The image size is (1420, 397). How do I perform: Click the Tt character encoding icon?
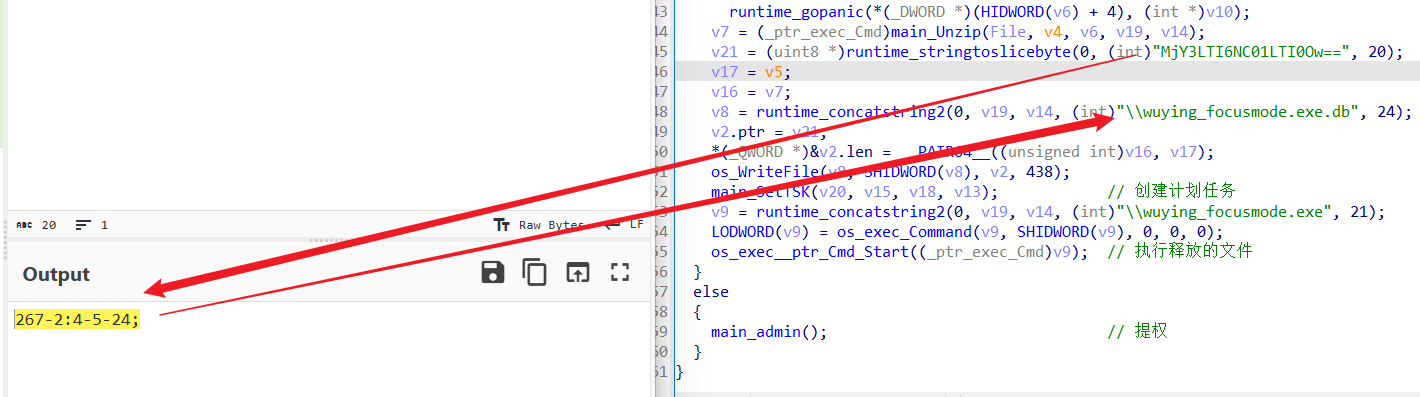(x=503, y=225)
